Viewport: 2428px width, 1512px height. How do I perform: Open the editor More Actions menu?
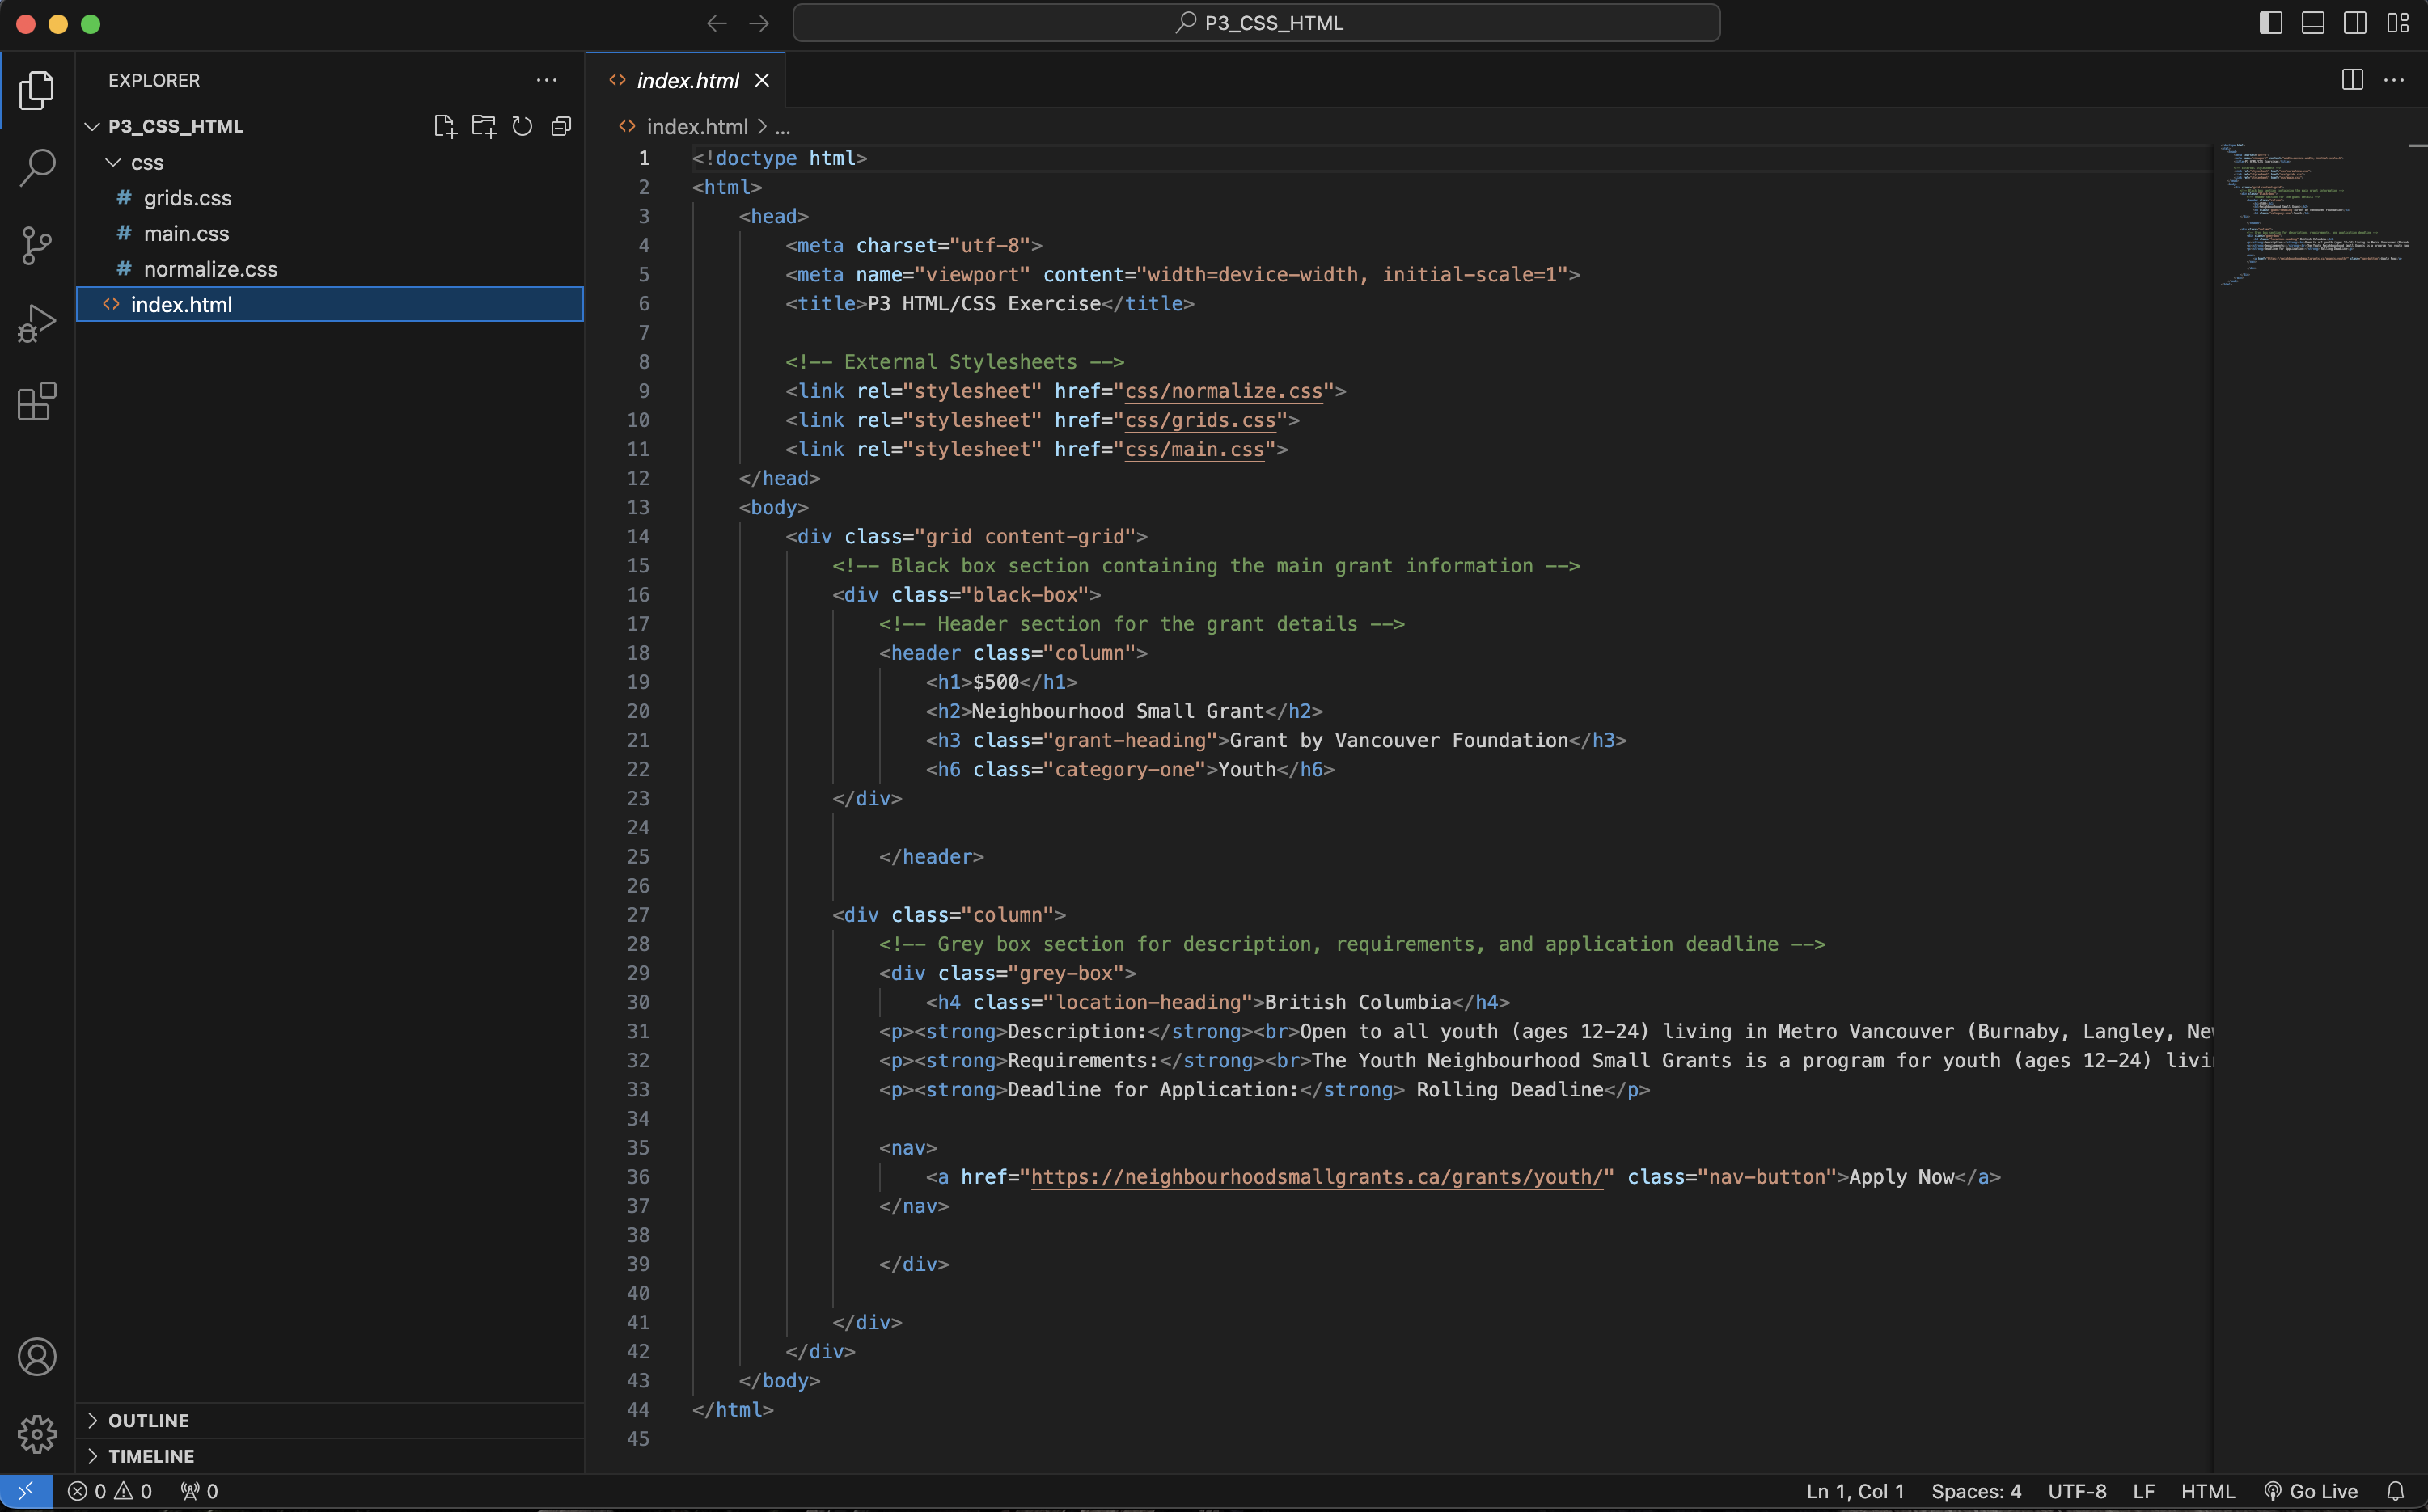[x=2396, y=80]
